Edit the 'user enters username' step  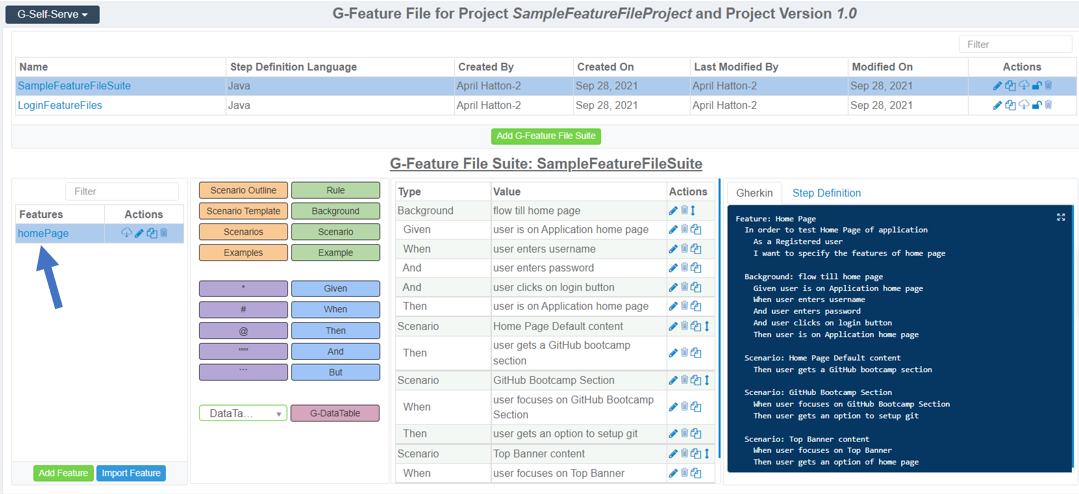point(673,249)
